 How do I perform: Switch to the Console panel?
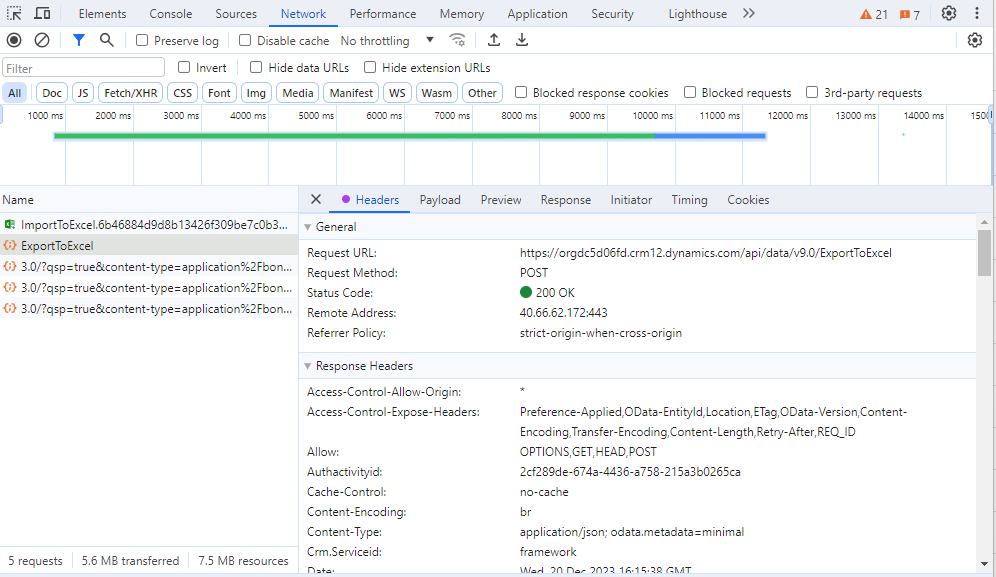[170, 13]
